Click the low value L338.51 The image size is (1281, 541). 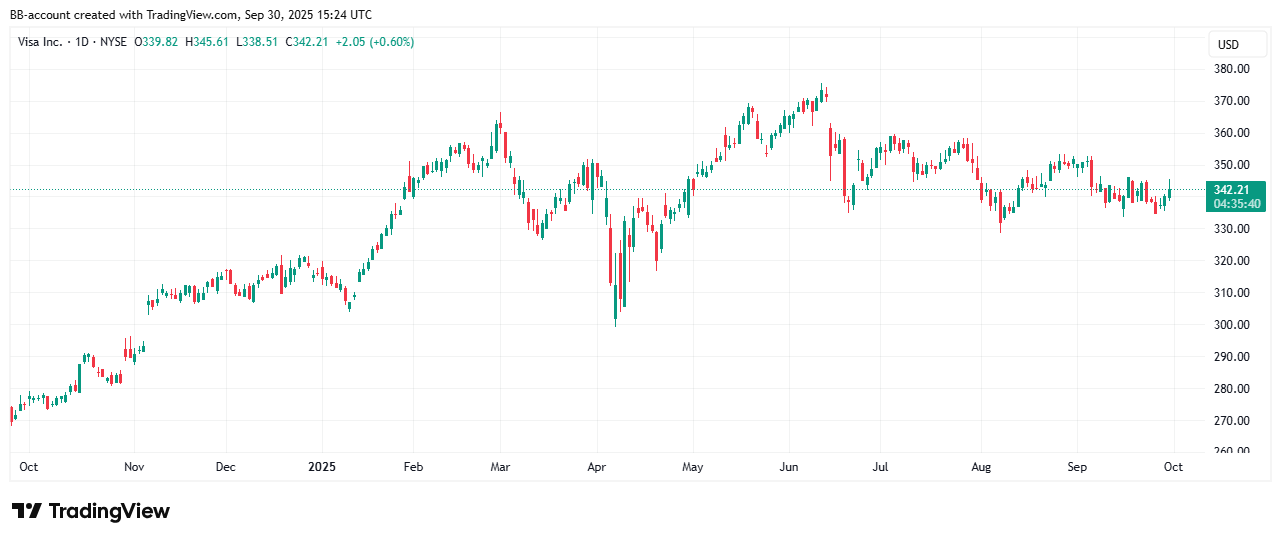257,42
